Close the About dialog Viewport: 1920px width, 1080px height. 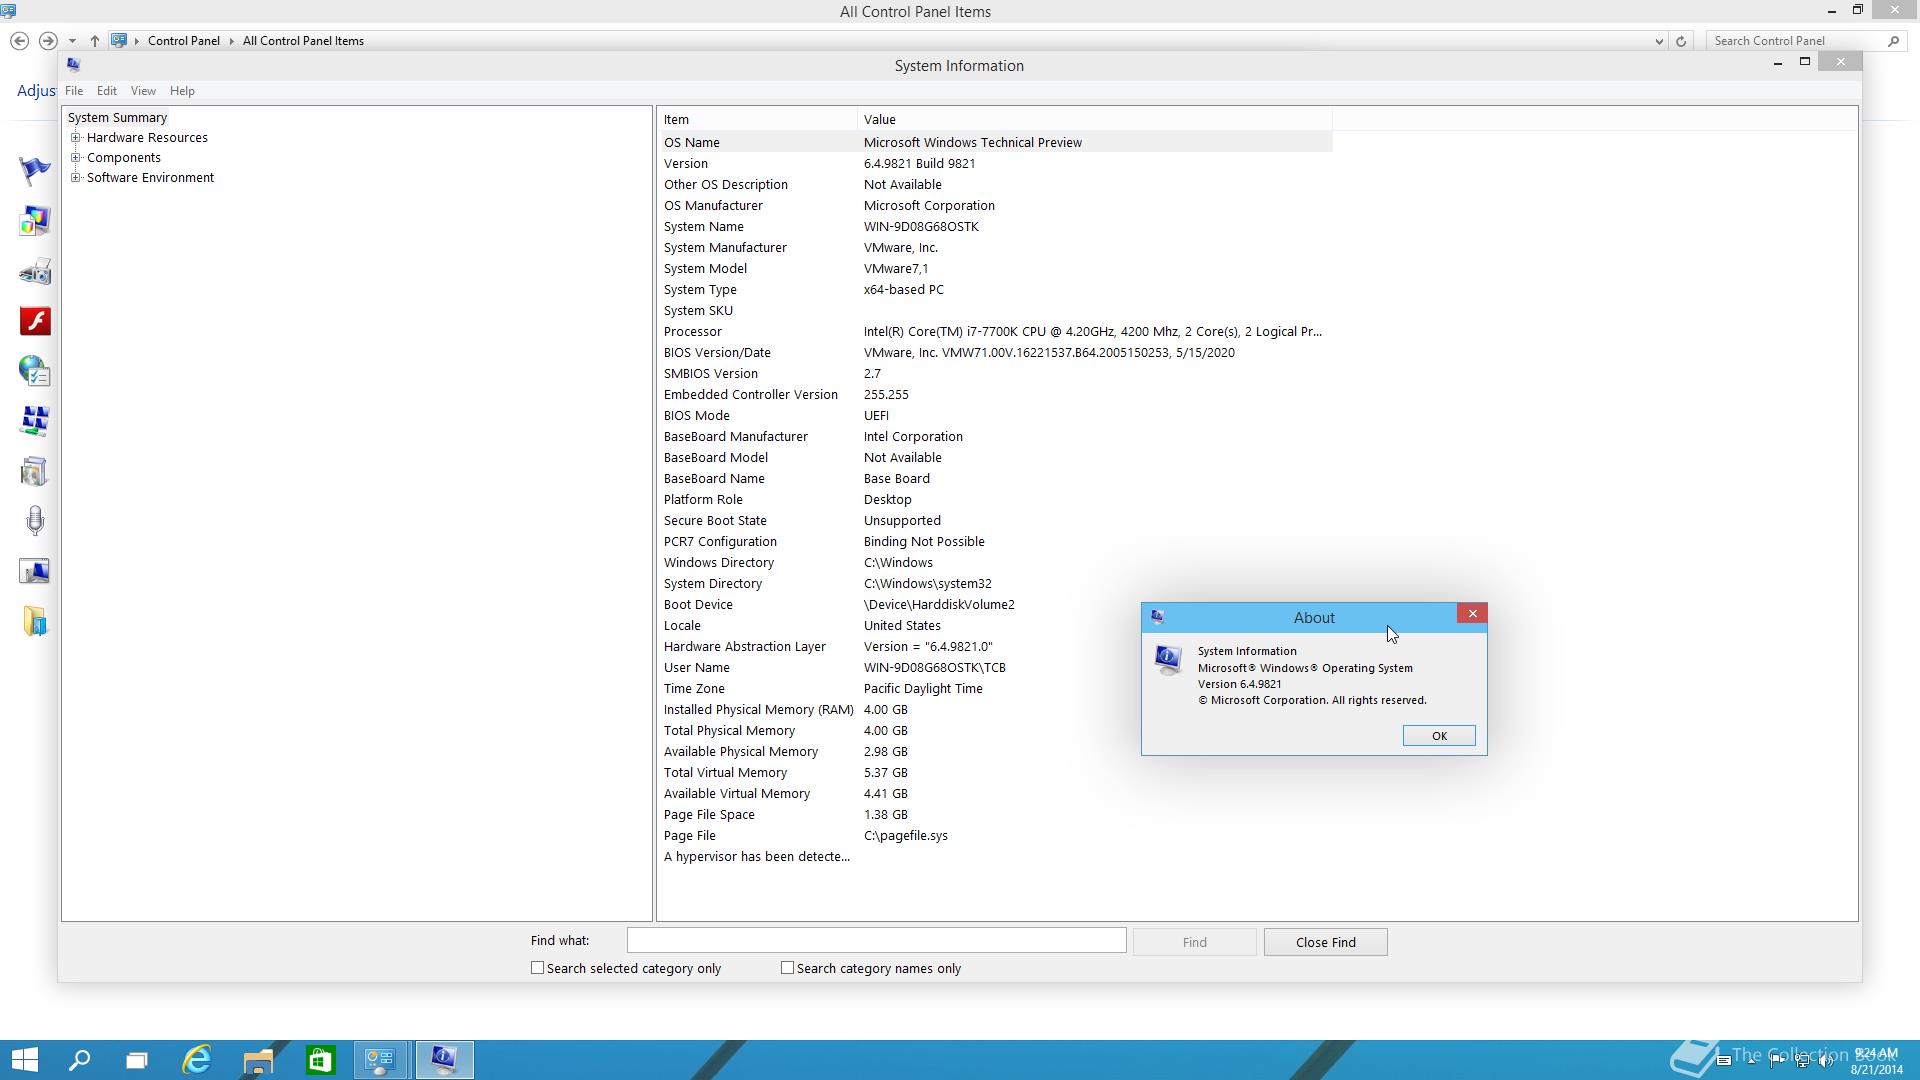[x=1472, y=614]
